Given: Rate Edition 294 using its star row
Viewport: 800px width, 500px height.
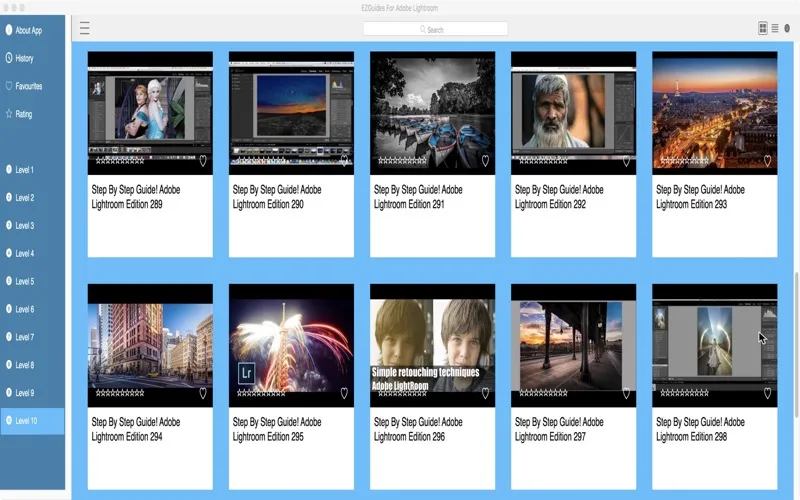Looking at the screenshot, I should point(120,393).
